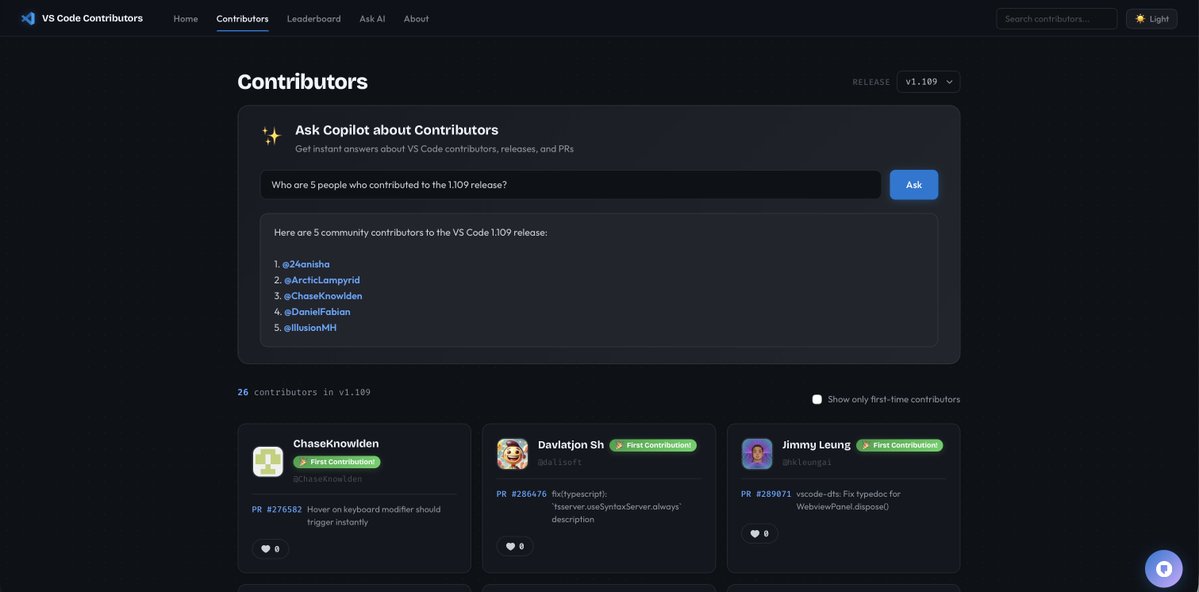Focus the Search contributors field
1199x592 pixels.
coord(1056,18)
